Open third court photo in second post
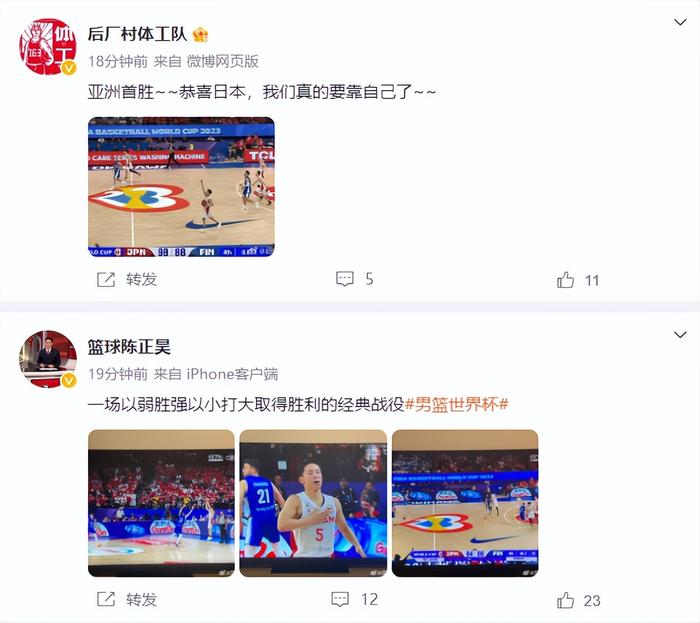 (x=465, y=503)
